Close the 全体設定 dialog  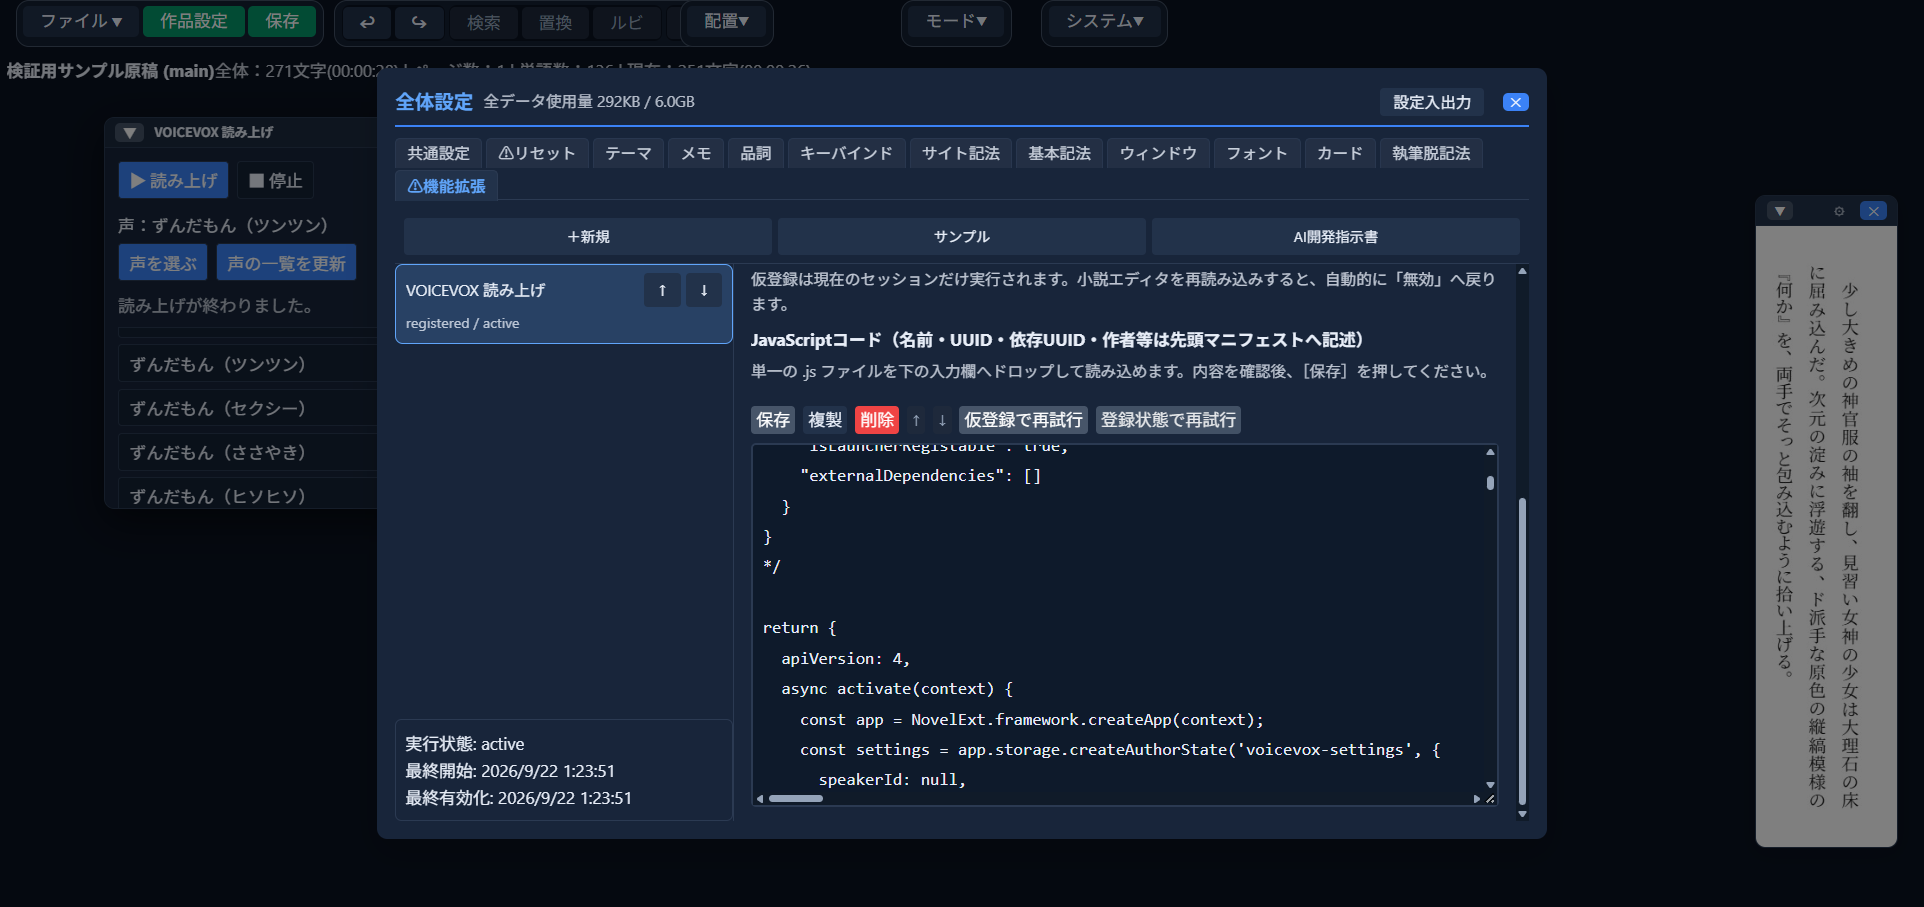(1516, 102)
